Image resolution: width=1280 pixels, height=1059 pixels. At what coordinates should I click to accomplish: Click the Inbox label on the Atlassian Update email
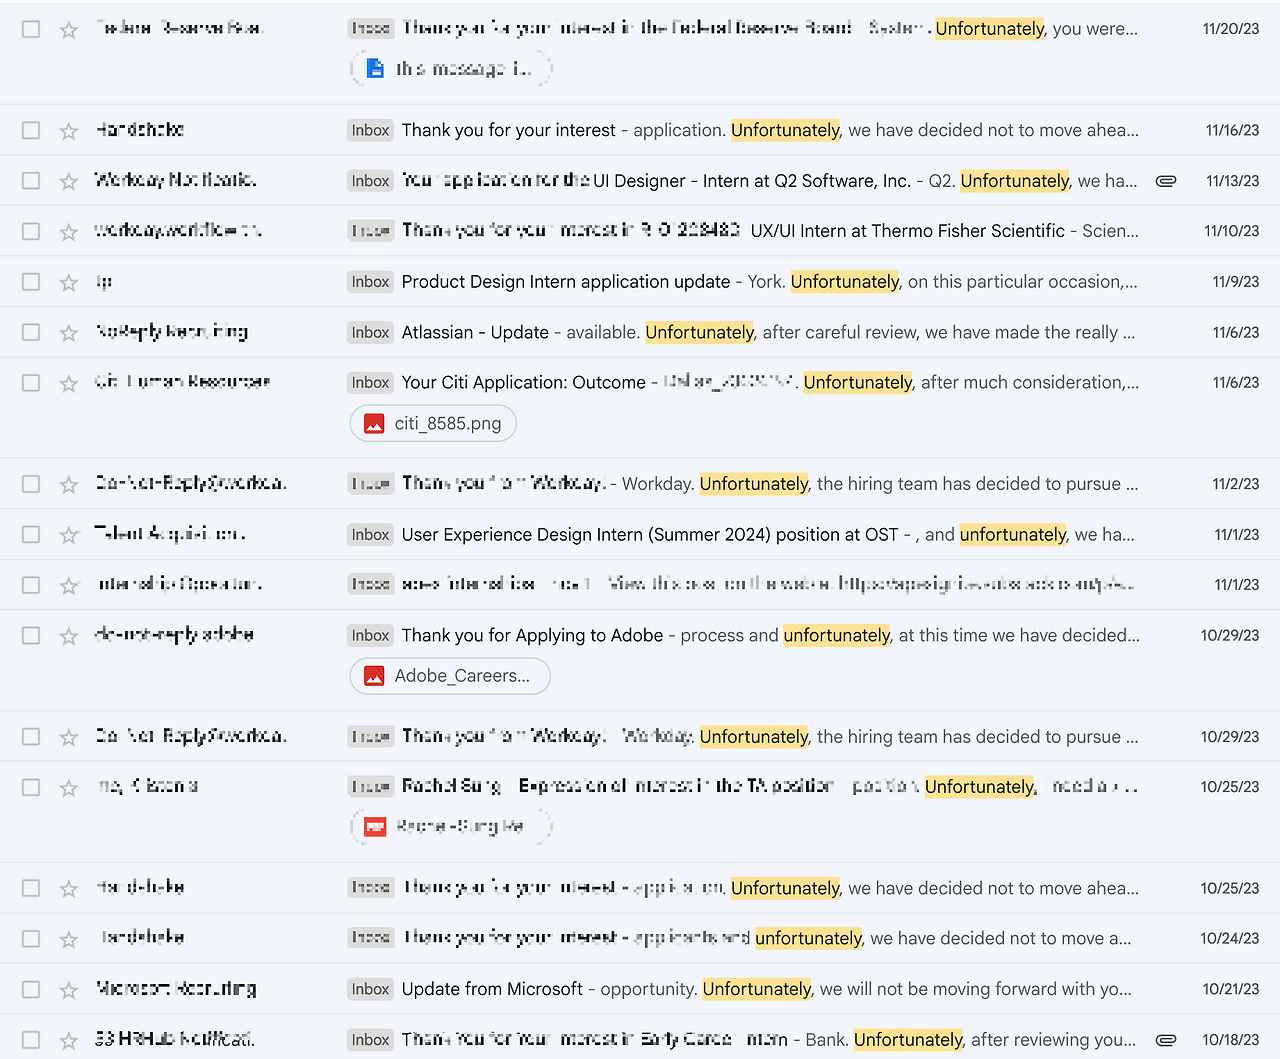click(x=370, y=332)
